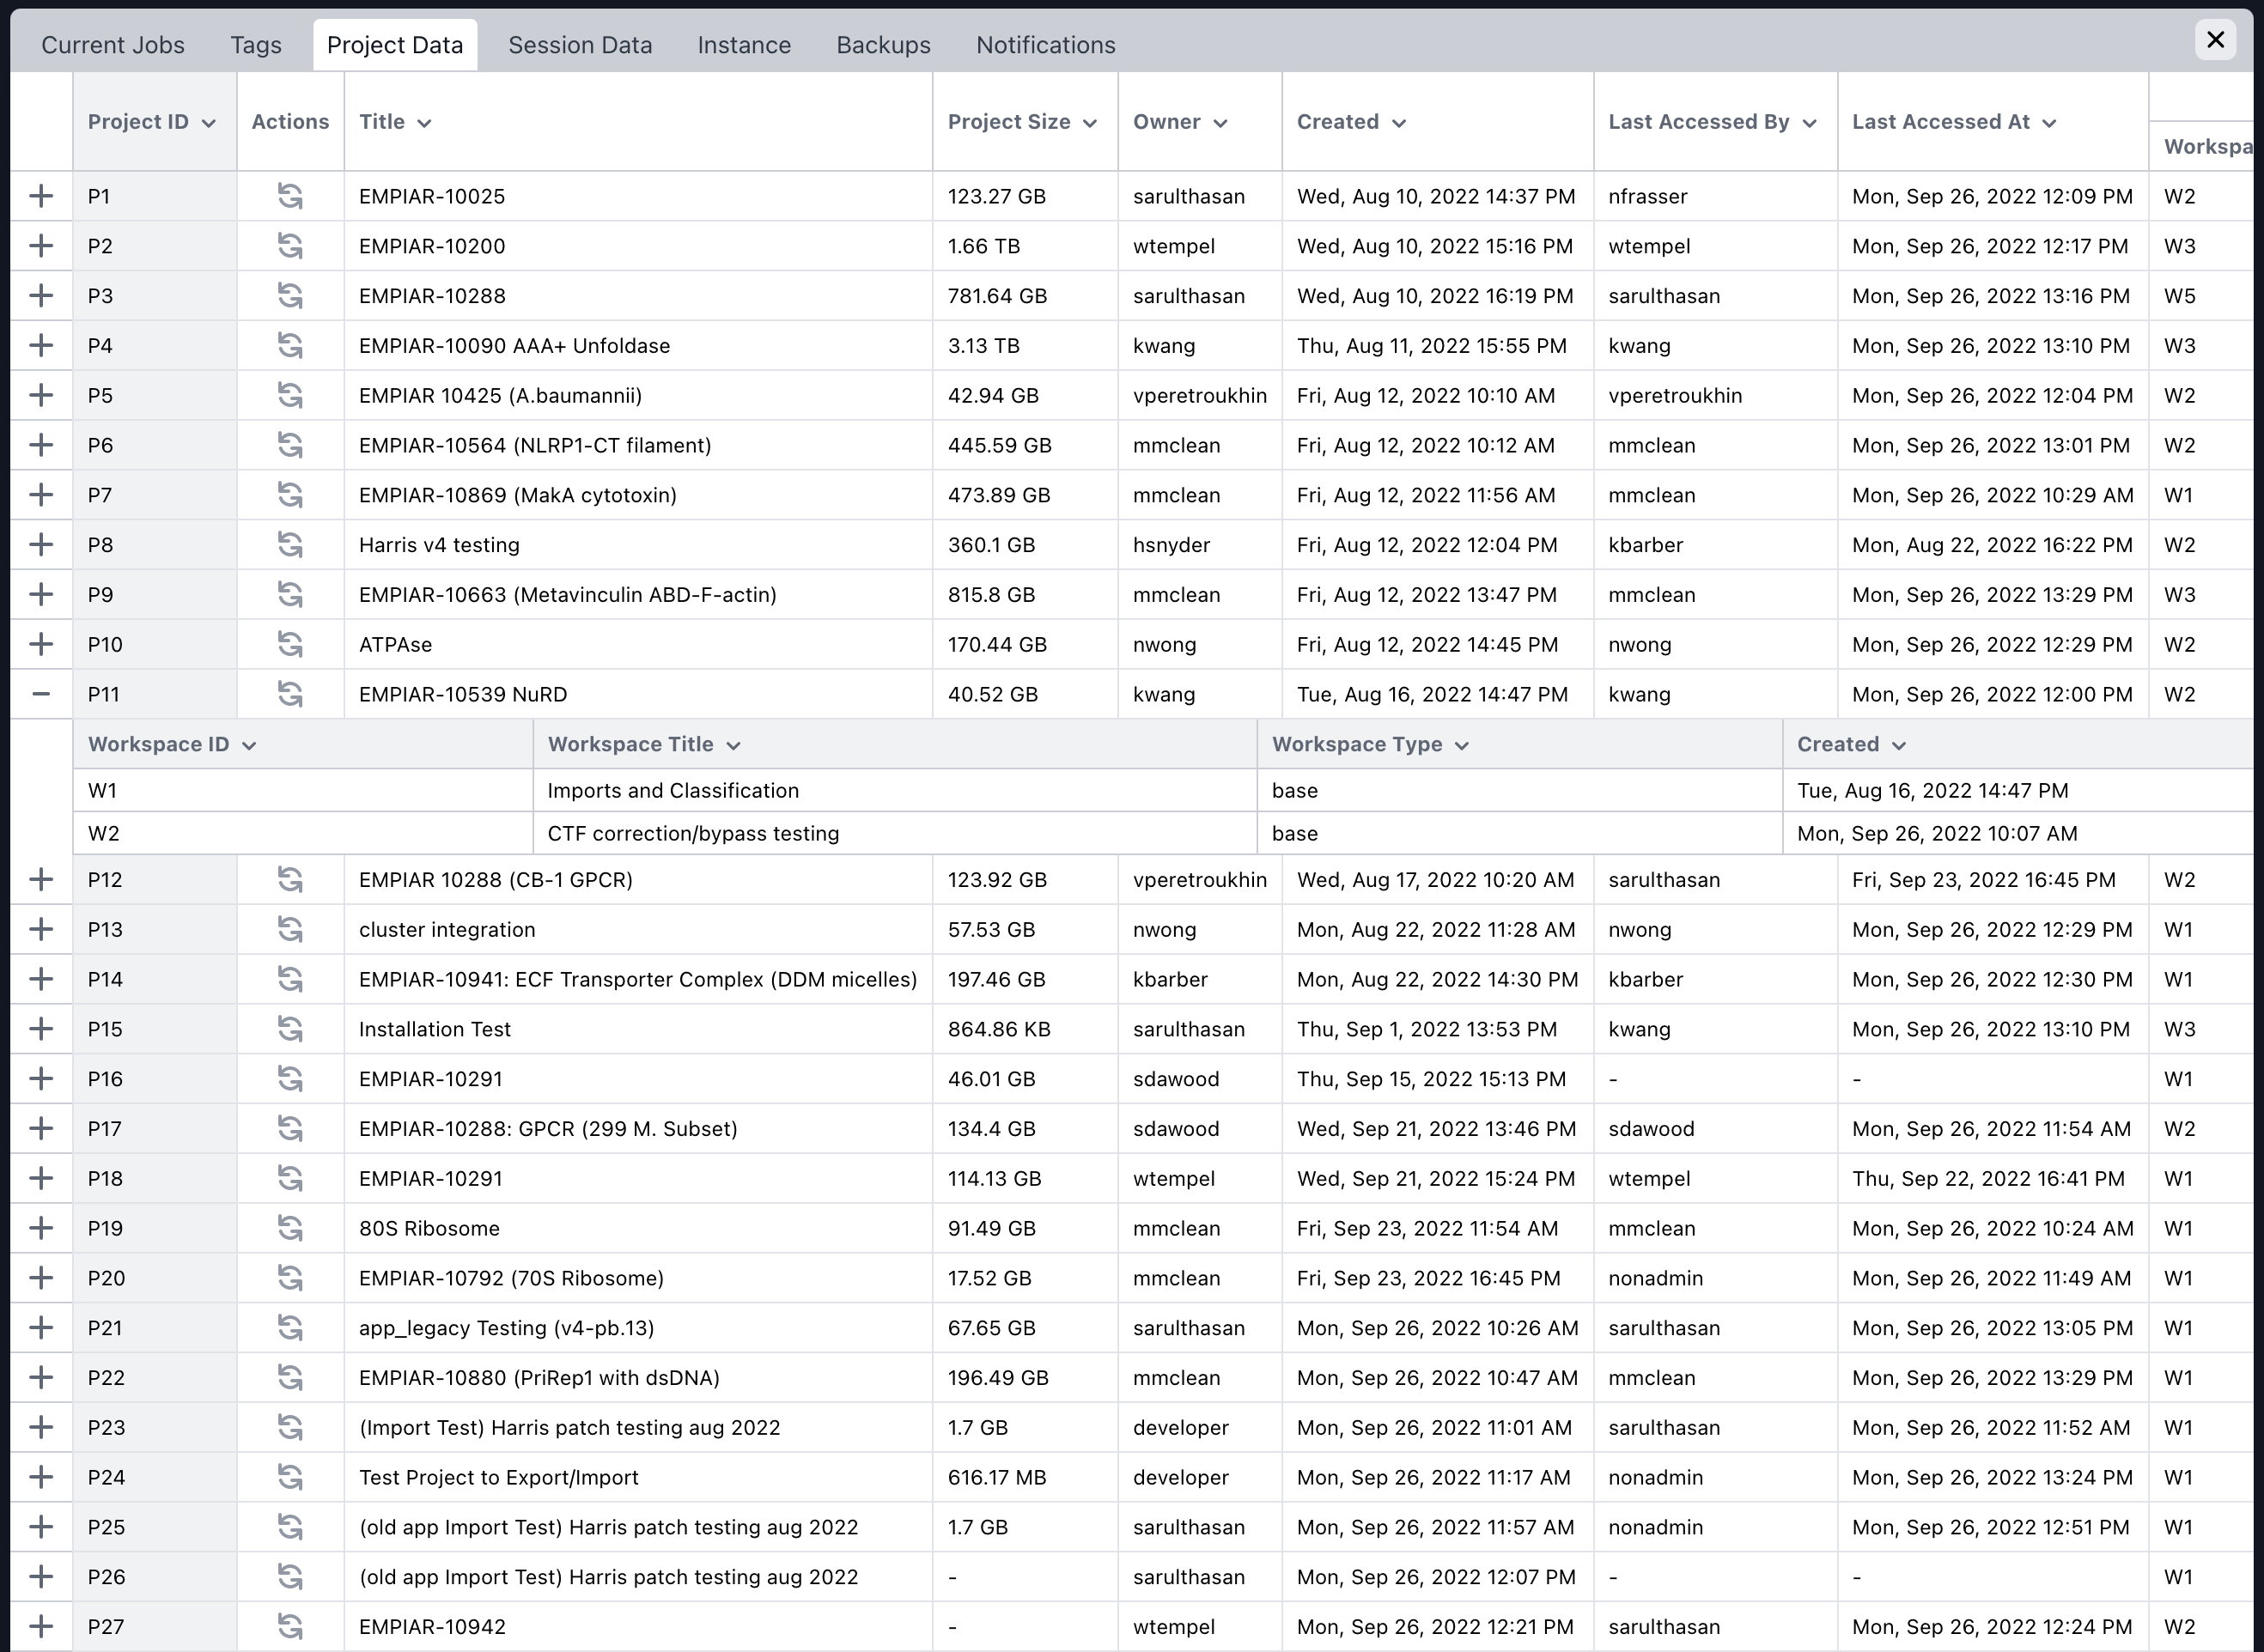Viewport: 2264px width, 1652px height.
Task: Expand the P12 row workspaces
Action: pyautogui.click(x=41, y=880)
